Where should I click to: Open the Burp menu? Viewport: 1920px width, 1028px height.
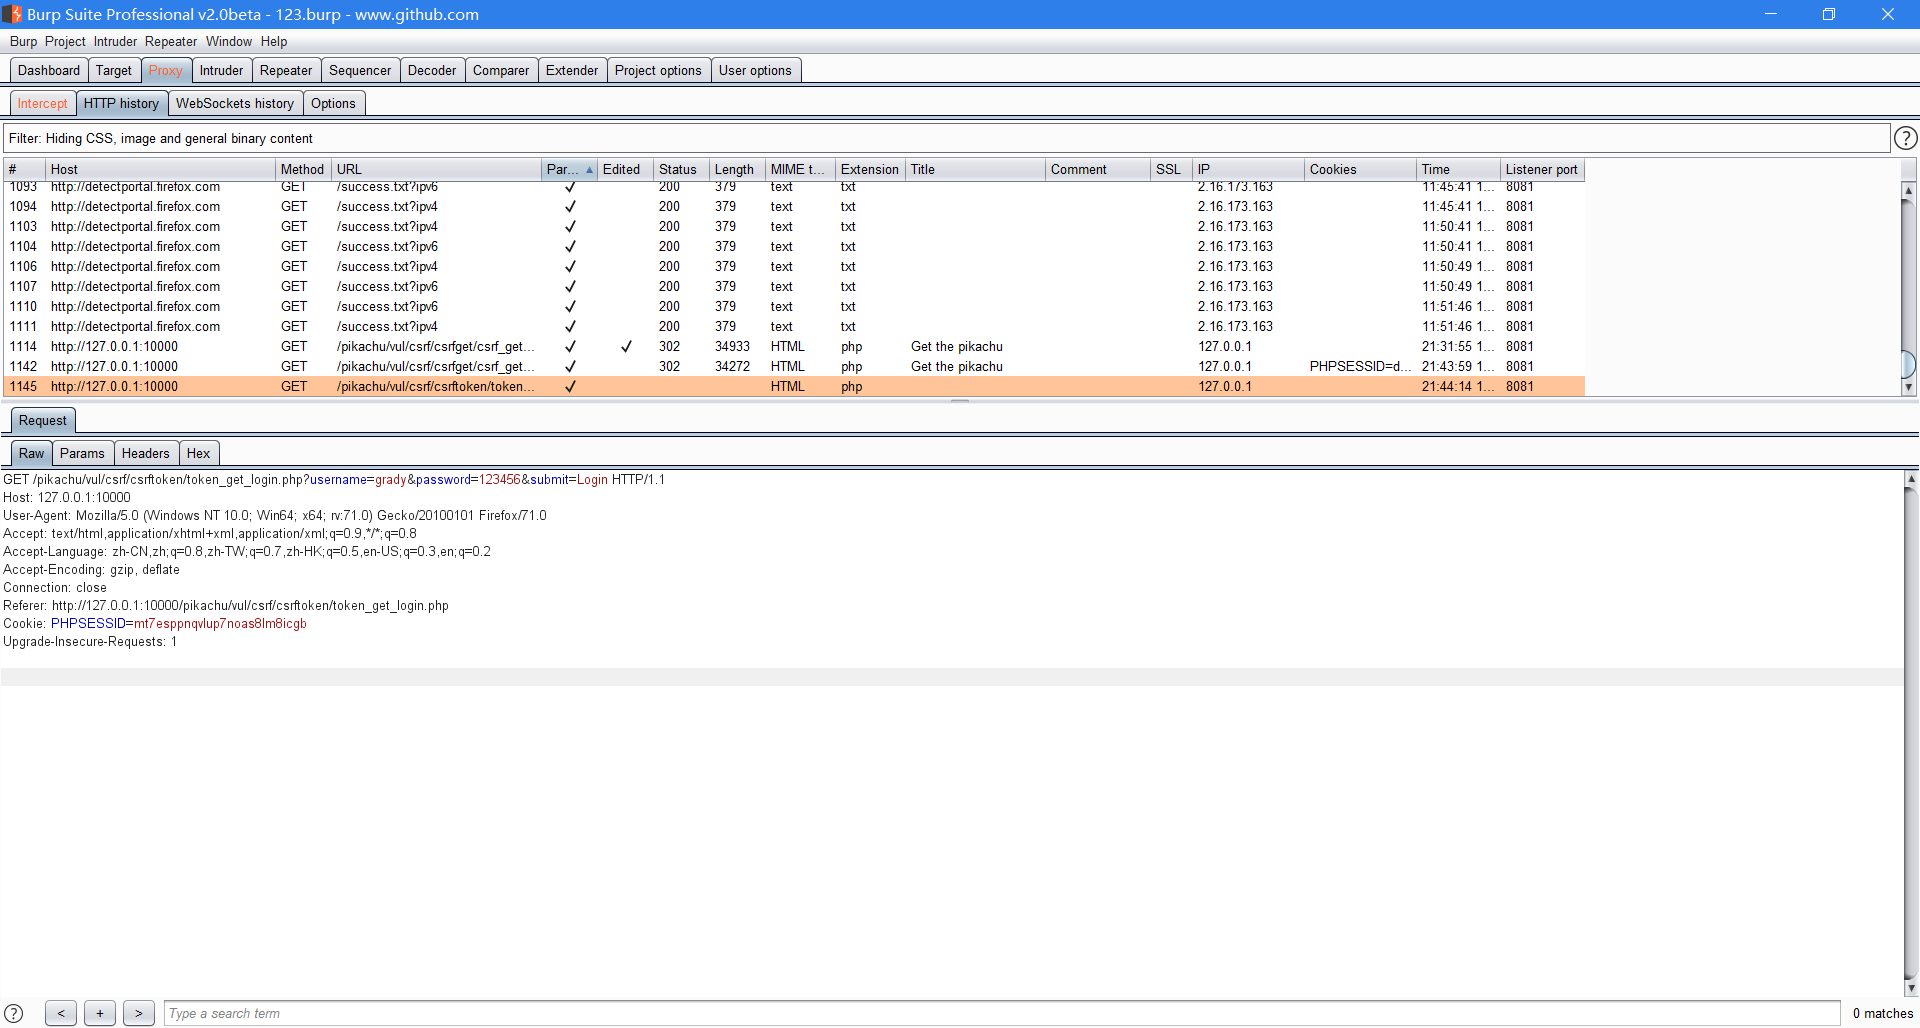coord(24,41)
